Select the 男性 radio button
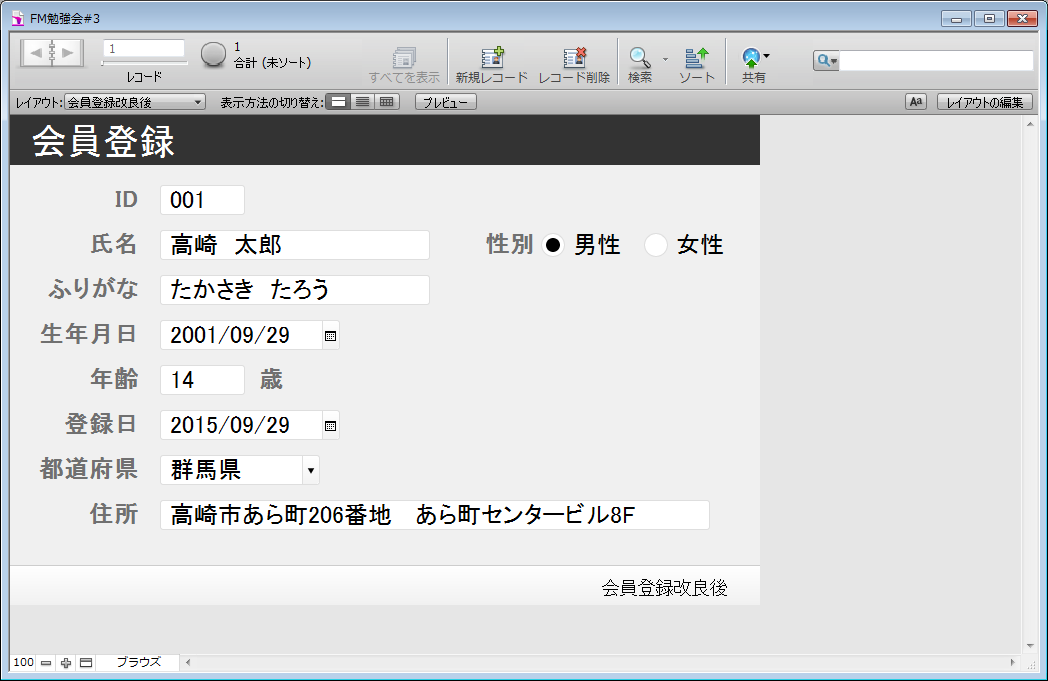The height and width of the screenshot is (681, 1048). point(553,245)
